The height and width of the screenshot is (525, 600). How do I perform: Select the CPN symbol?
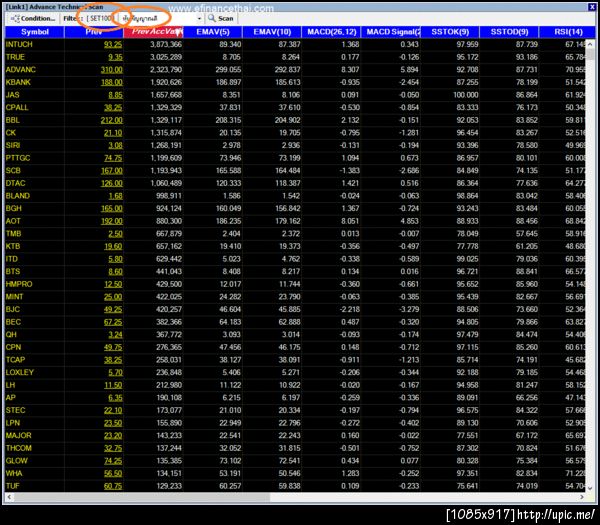[x=13, y=347]
